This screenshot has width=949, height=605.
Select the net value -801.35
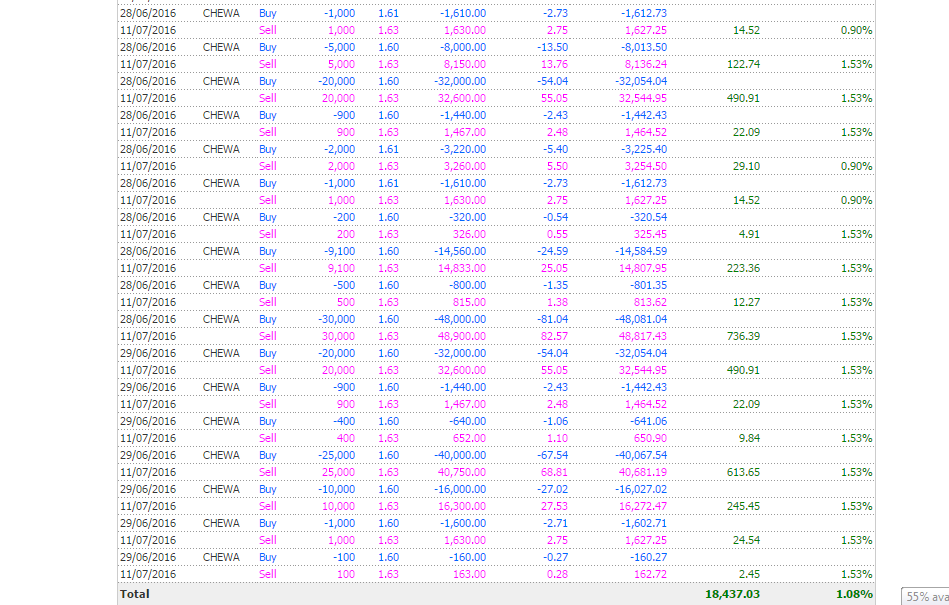tap(648, 284)
